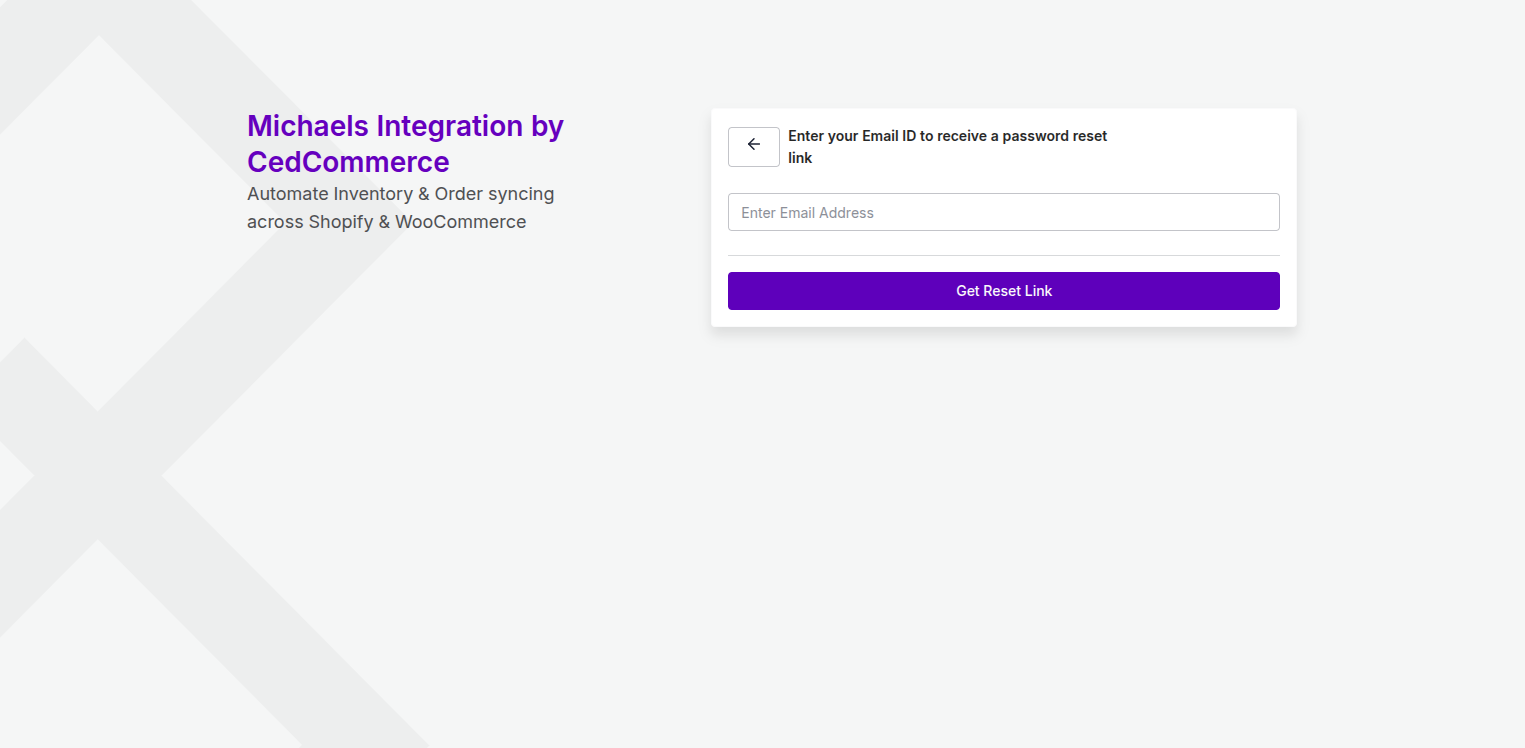Click the Get Reset Link label text
The width and height of the screenshot is (1525, 748).
pyautogui.click(x=1004, y=291)
